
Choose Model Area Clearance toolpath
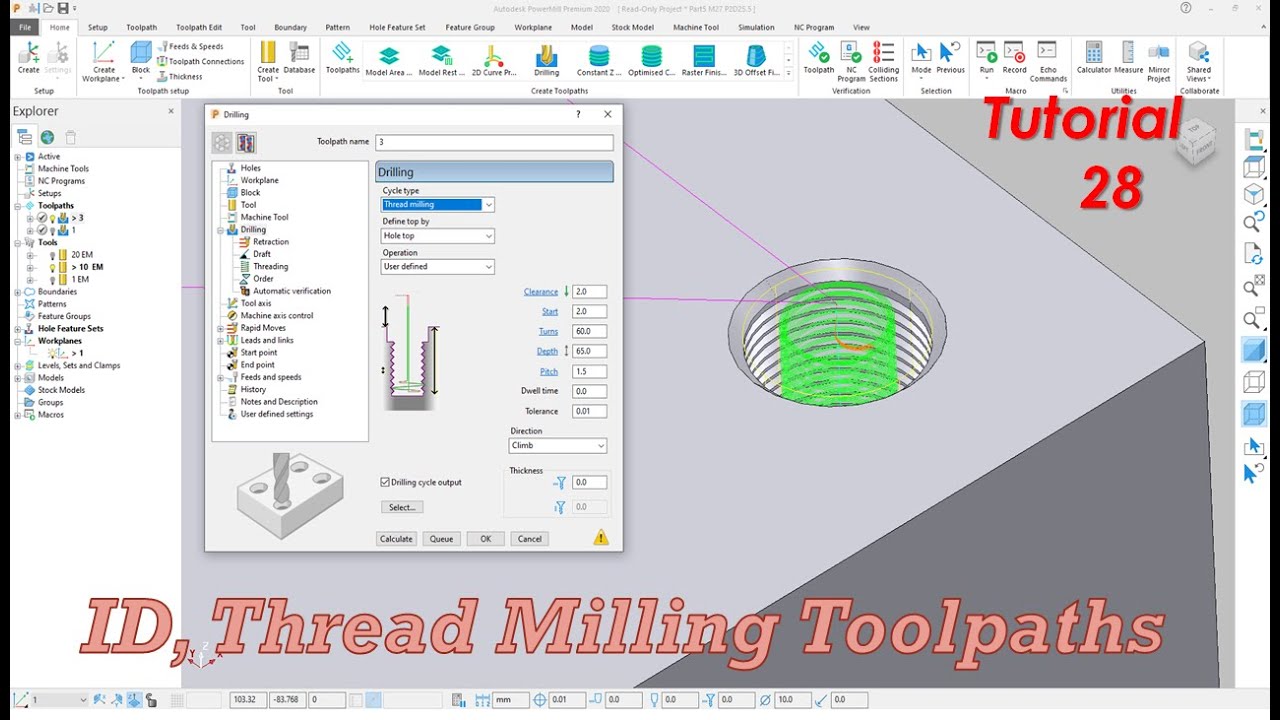coord(389,61)
